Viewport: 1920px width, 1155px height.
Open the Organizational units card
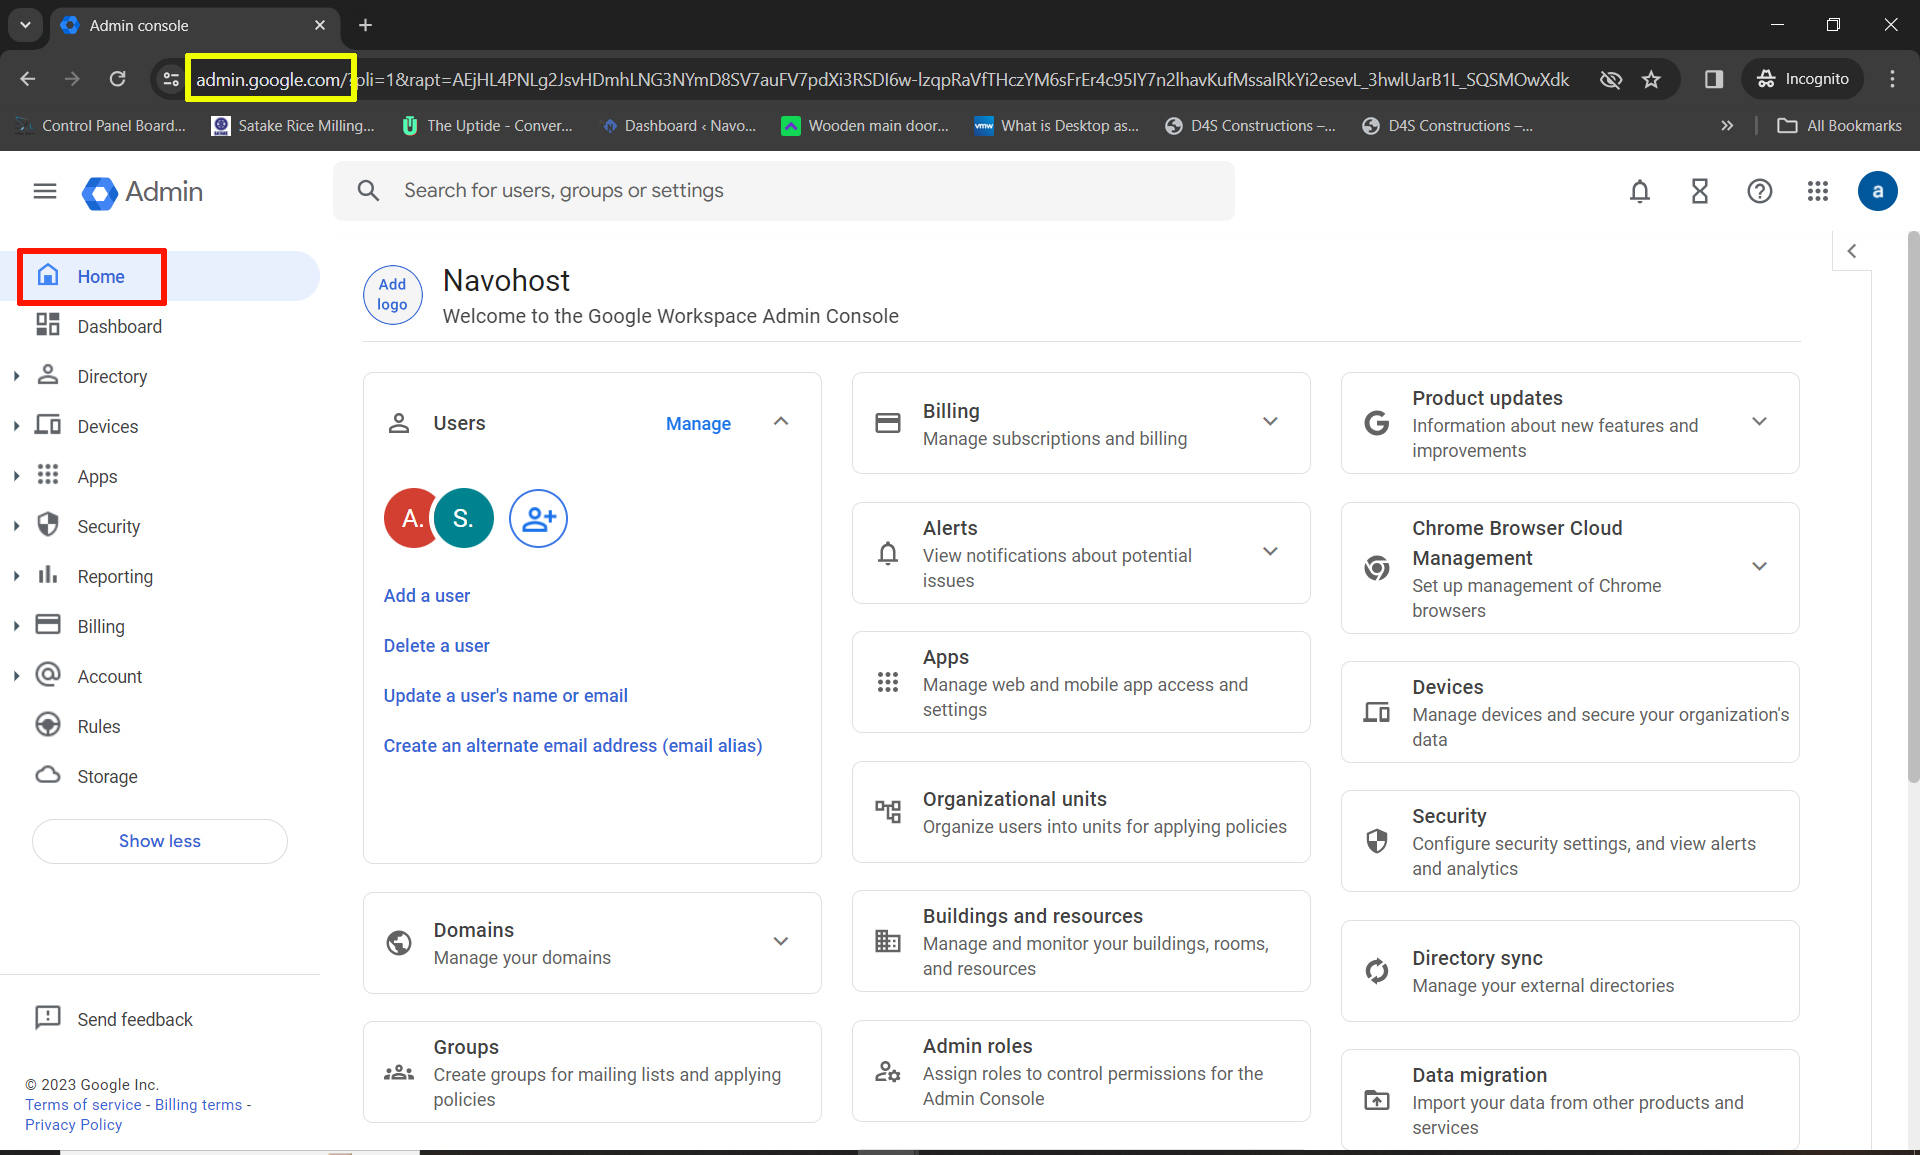pos(1081,812)
